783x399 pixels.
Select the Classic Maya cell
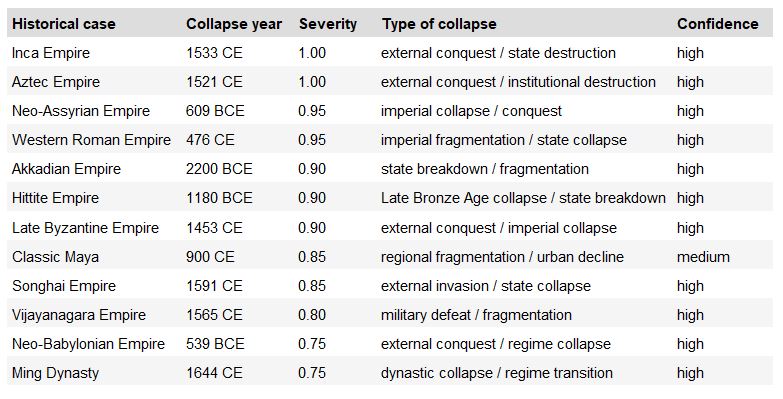[55, 257]
